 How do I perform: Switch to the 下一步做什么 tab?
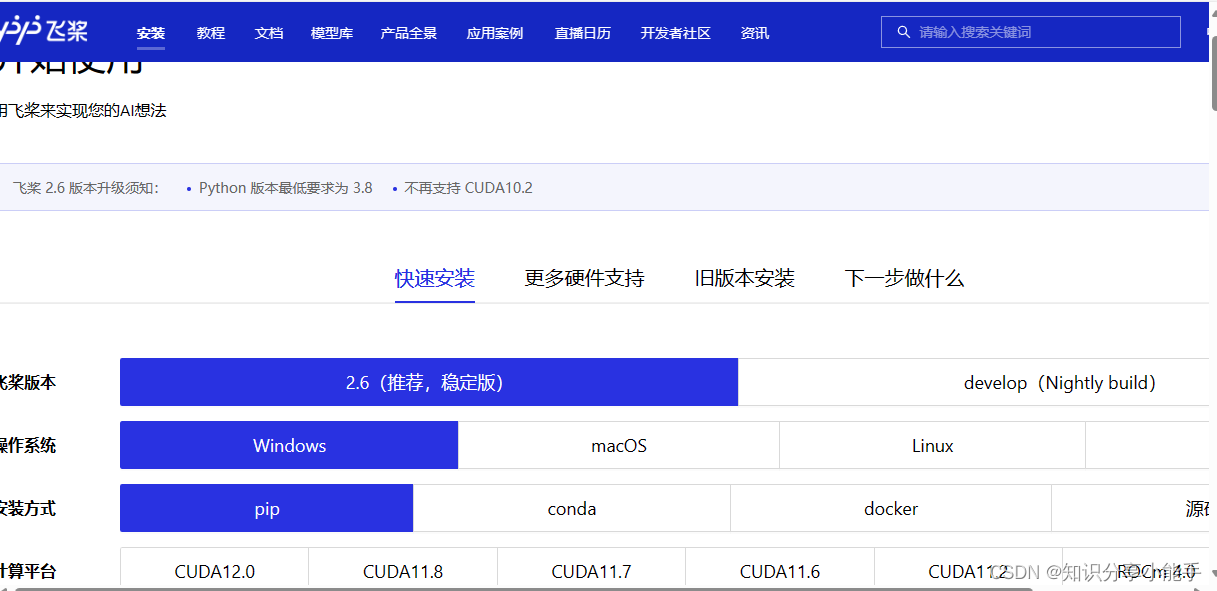(x=905, y=278)
